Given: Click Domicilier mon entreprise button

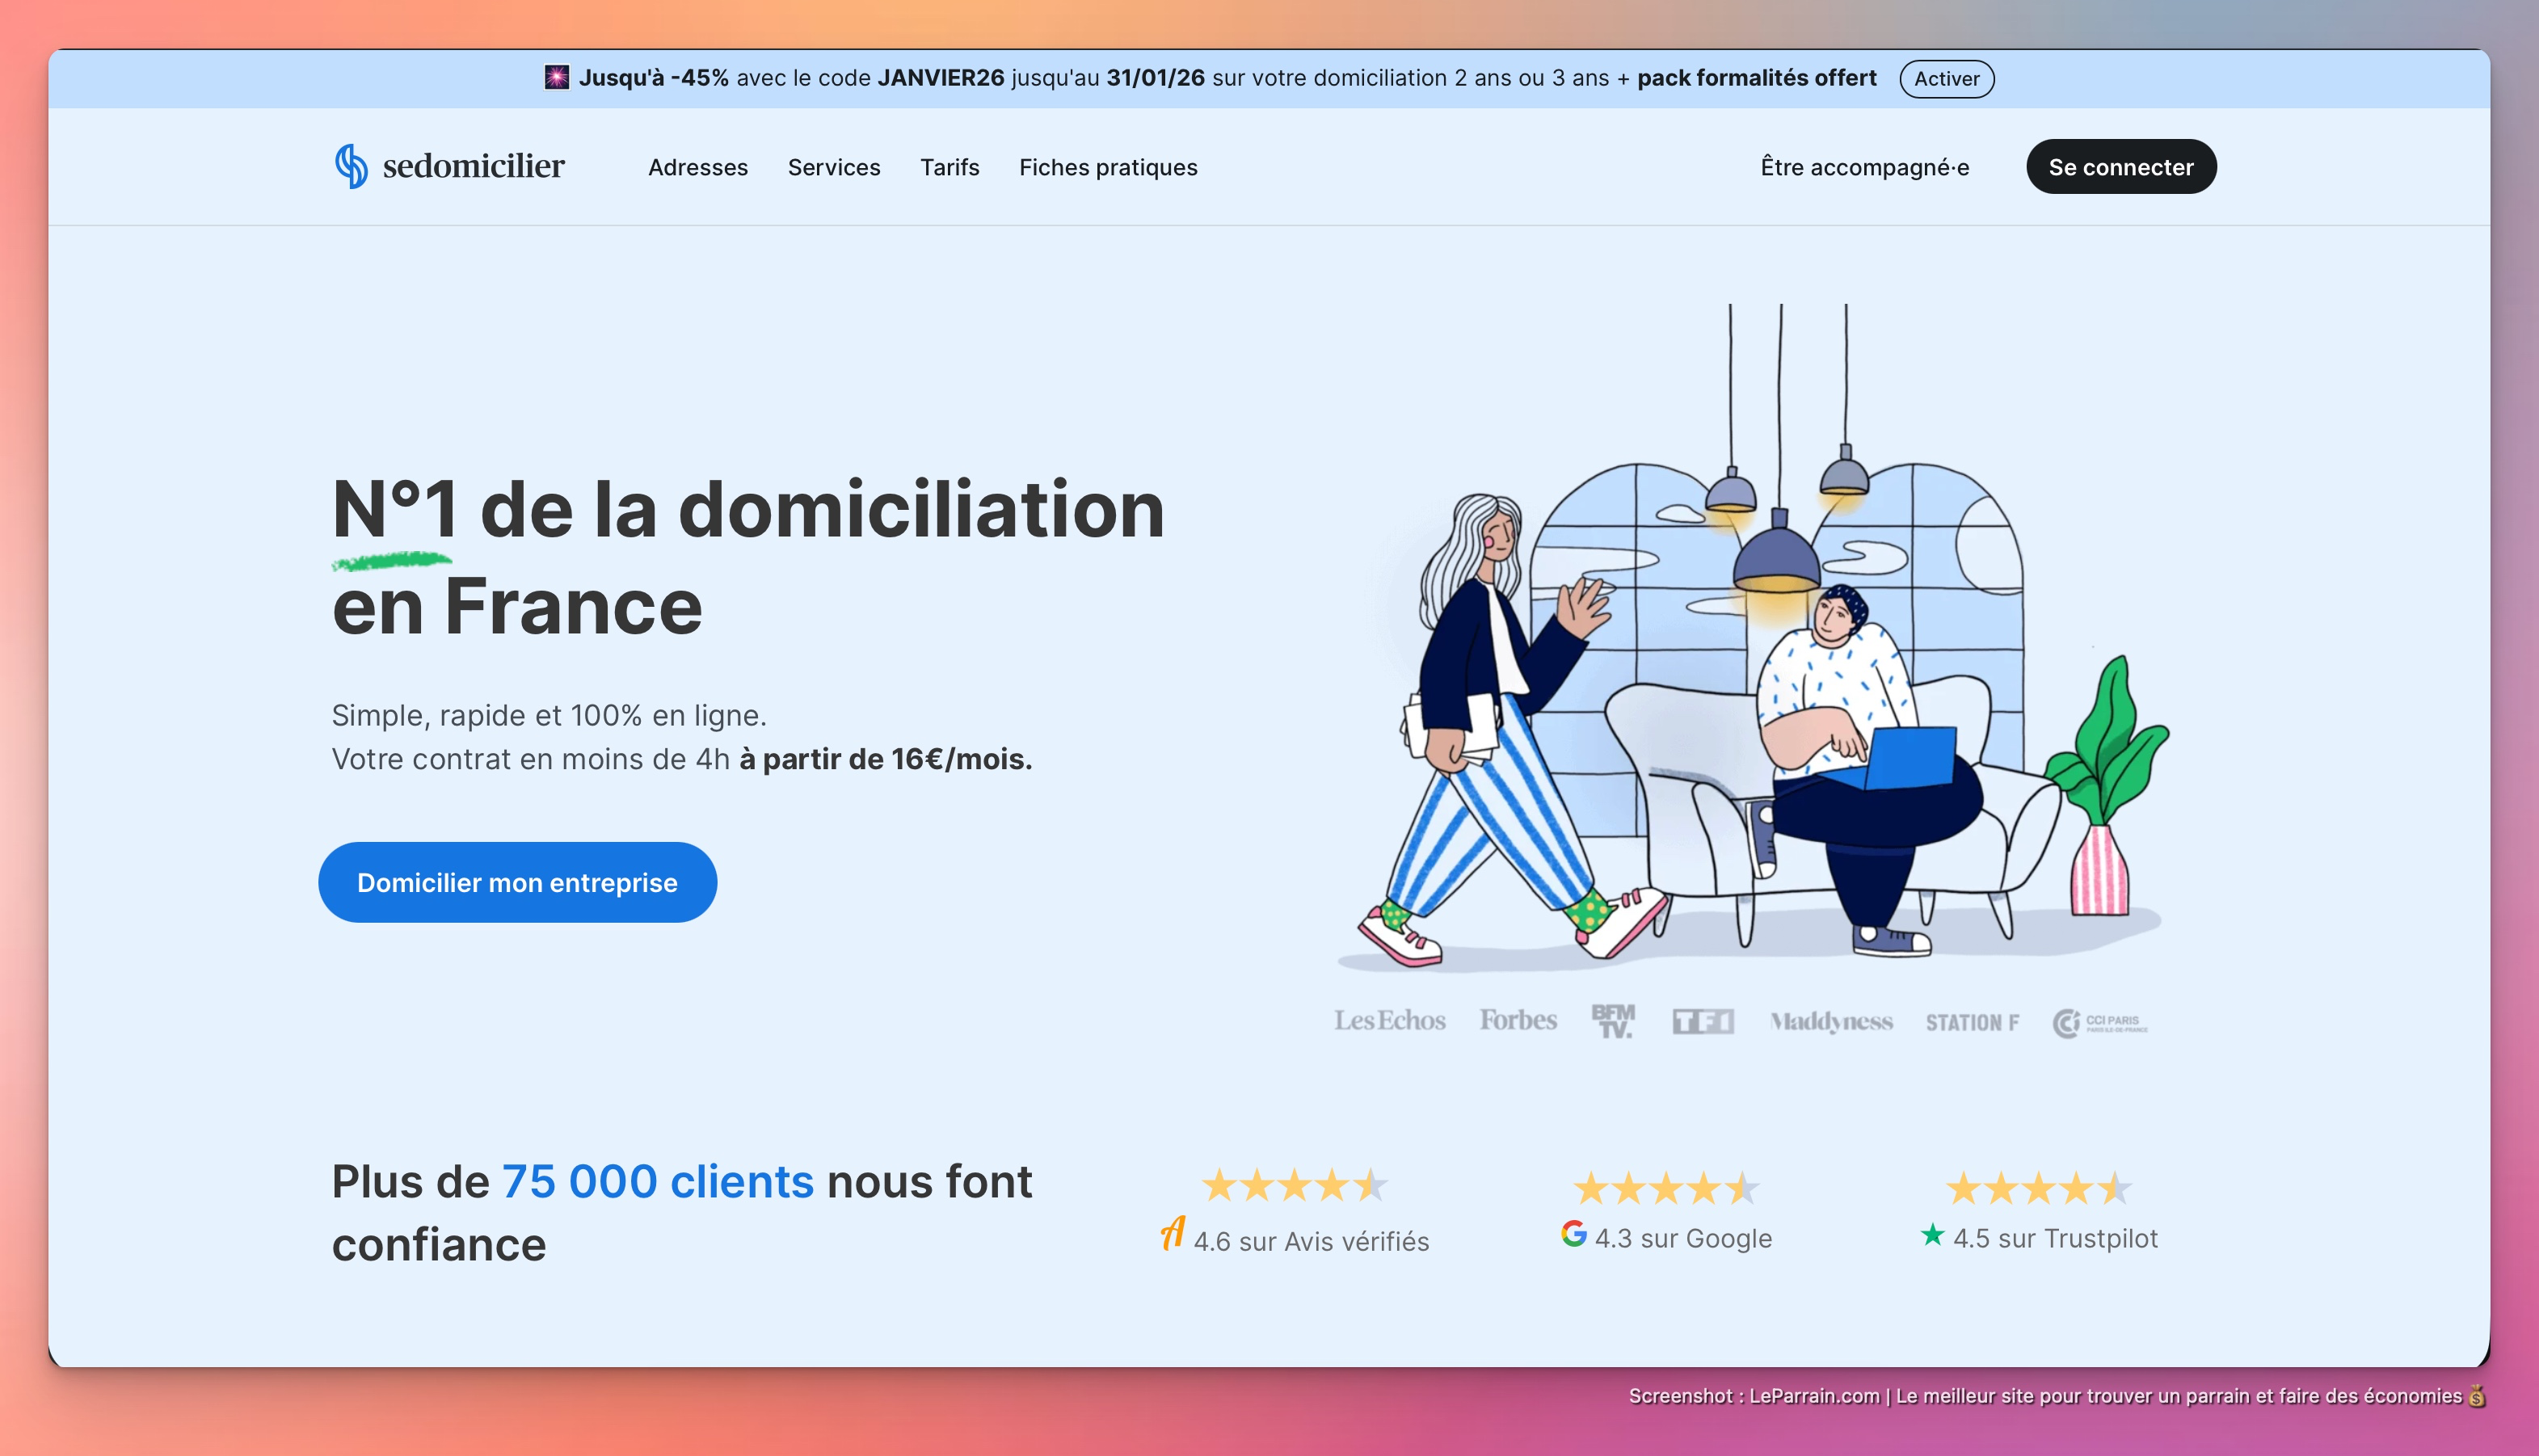Looking at the screenshot, I should [x=517, y=882].
